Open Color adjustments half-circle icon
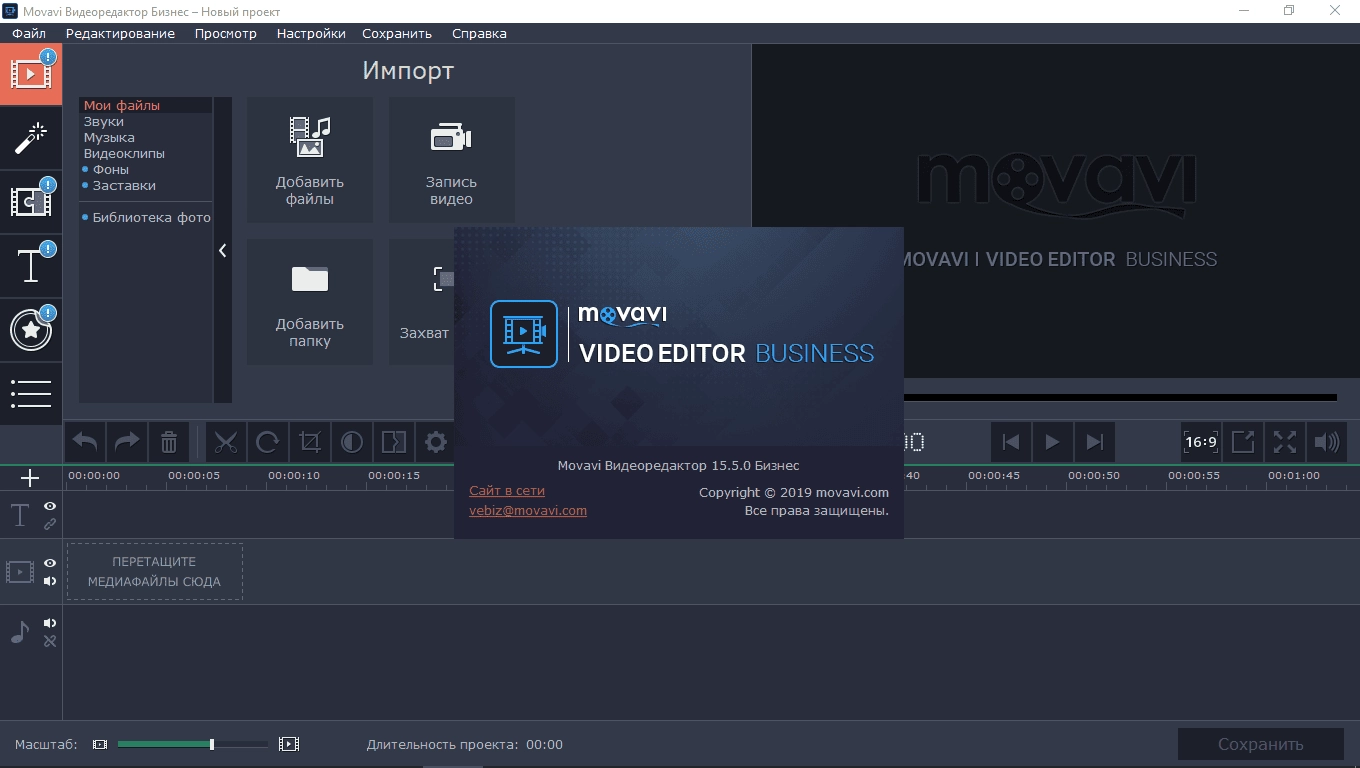 (x=352, y=442)
